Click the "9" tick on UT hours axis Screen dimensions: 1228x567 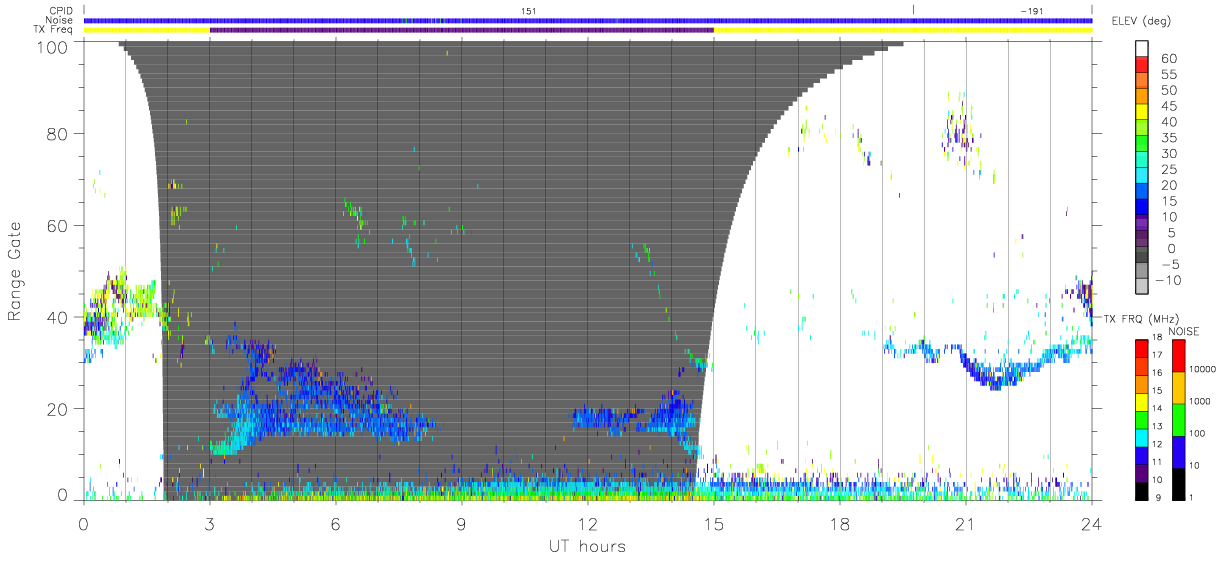pos(462,522)
